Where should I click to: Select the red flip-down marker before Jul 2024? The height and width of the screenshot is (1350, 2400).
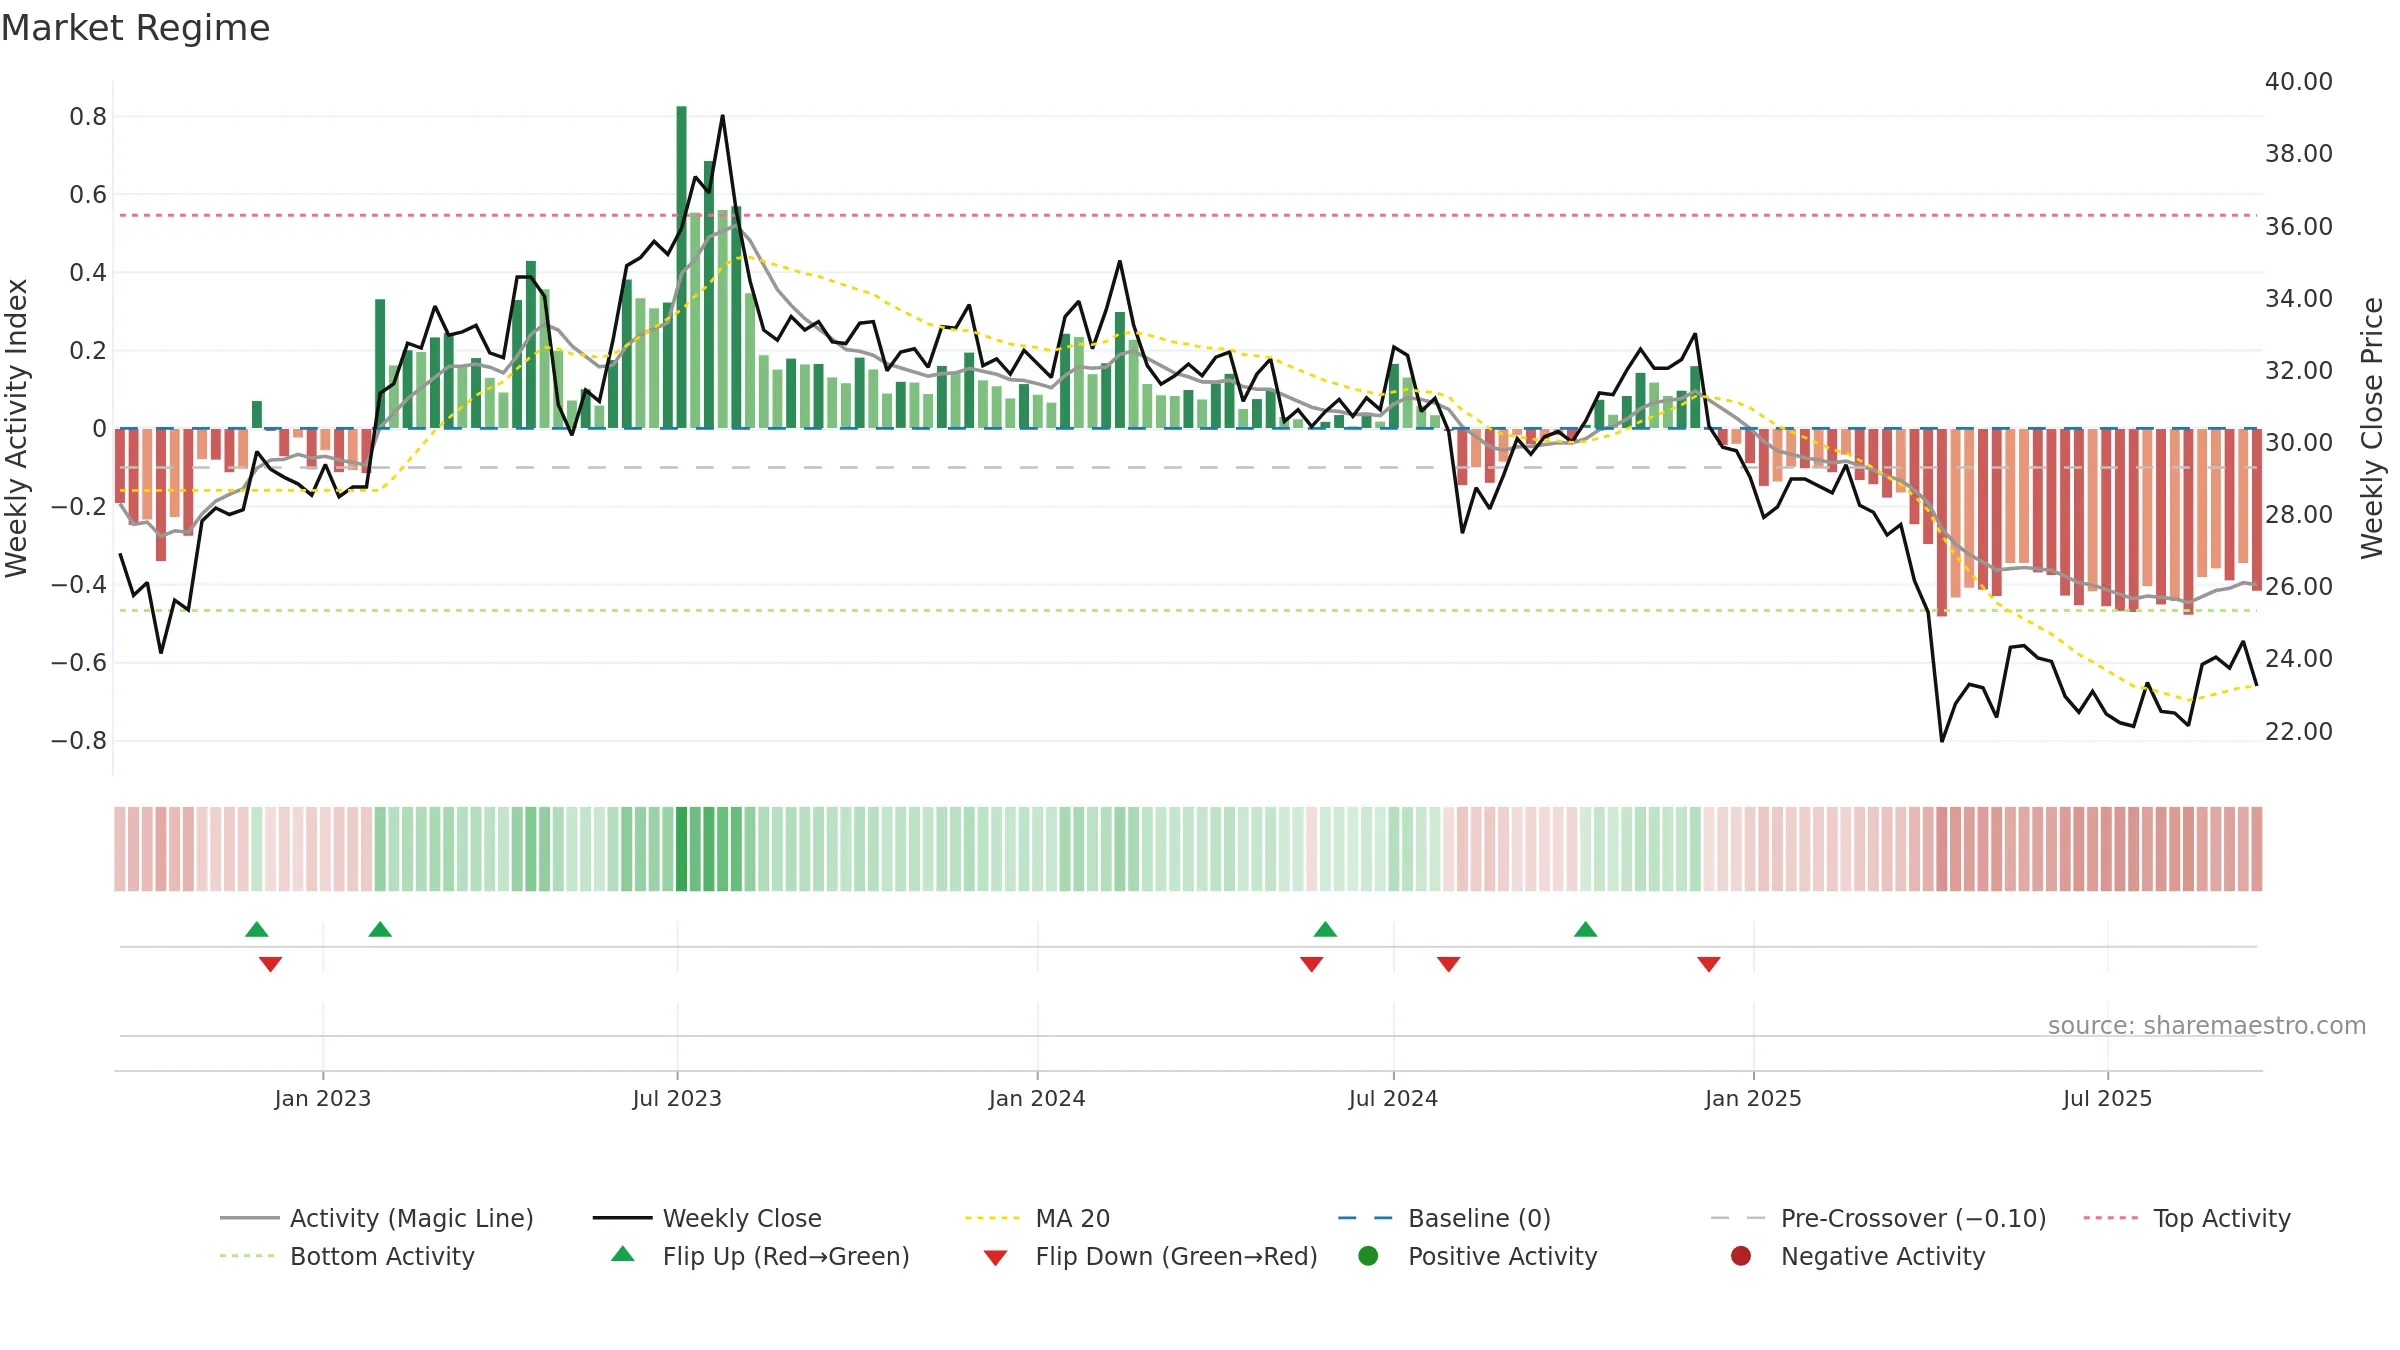pos(1312,964)
